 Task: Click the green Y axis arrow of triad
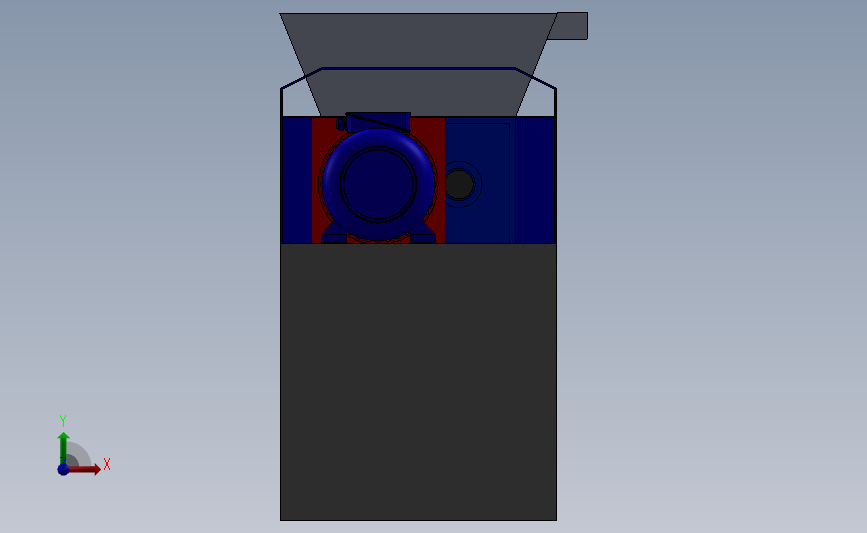pos(63,448)
